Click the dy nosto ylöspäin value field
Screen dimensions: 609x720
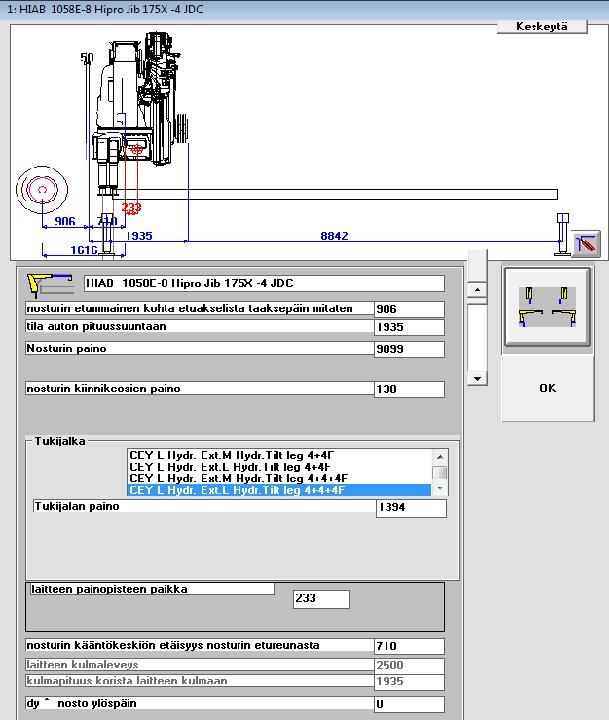[x=409, y=704]
